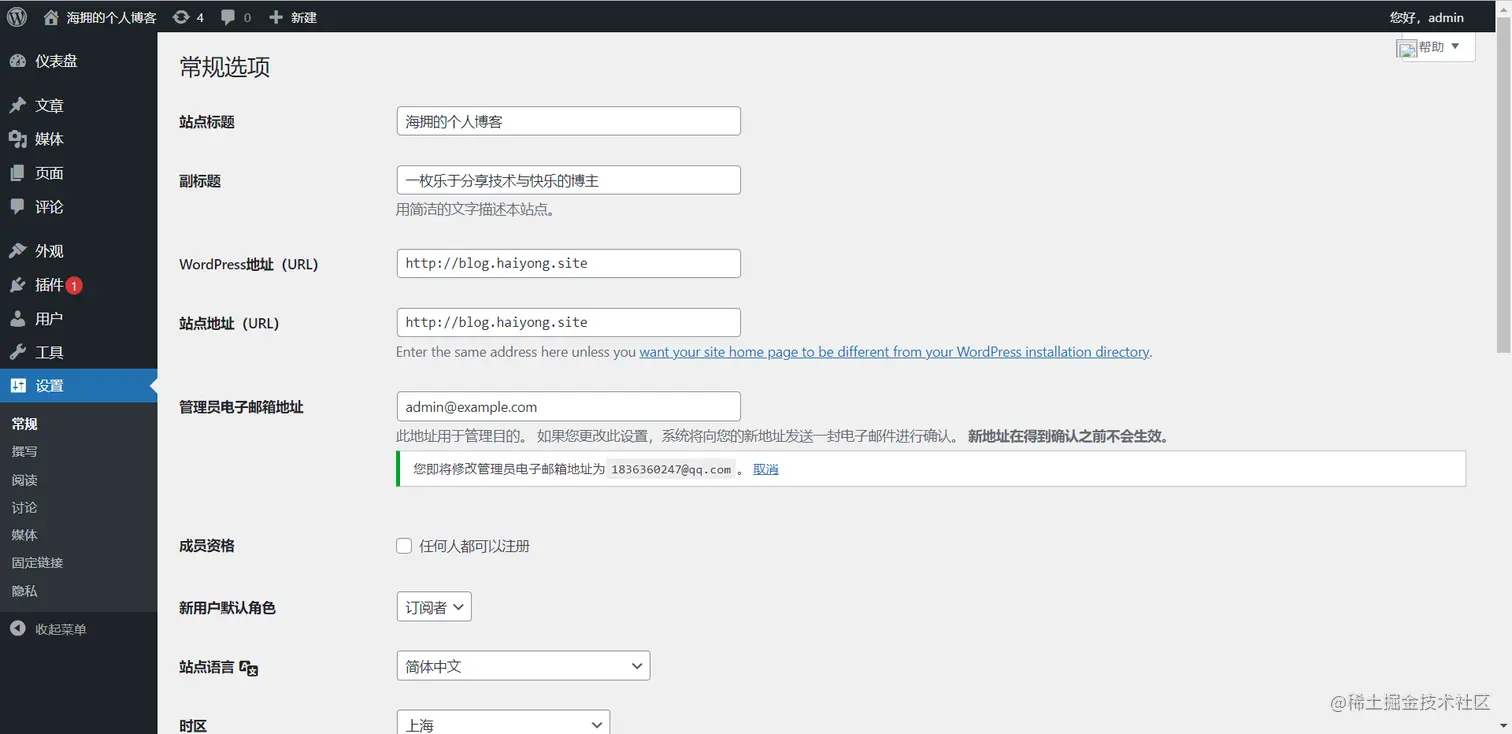The height and width of the screenshot is (734, 1512).
Task: Click the 副标题 input field
Action: click(569, 180)
